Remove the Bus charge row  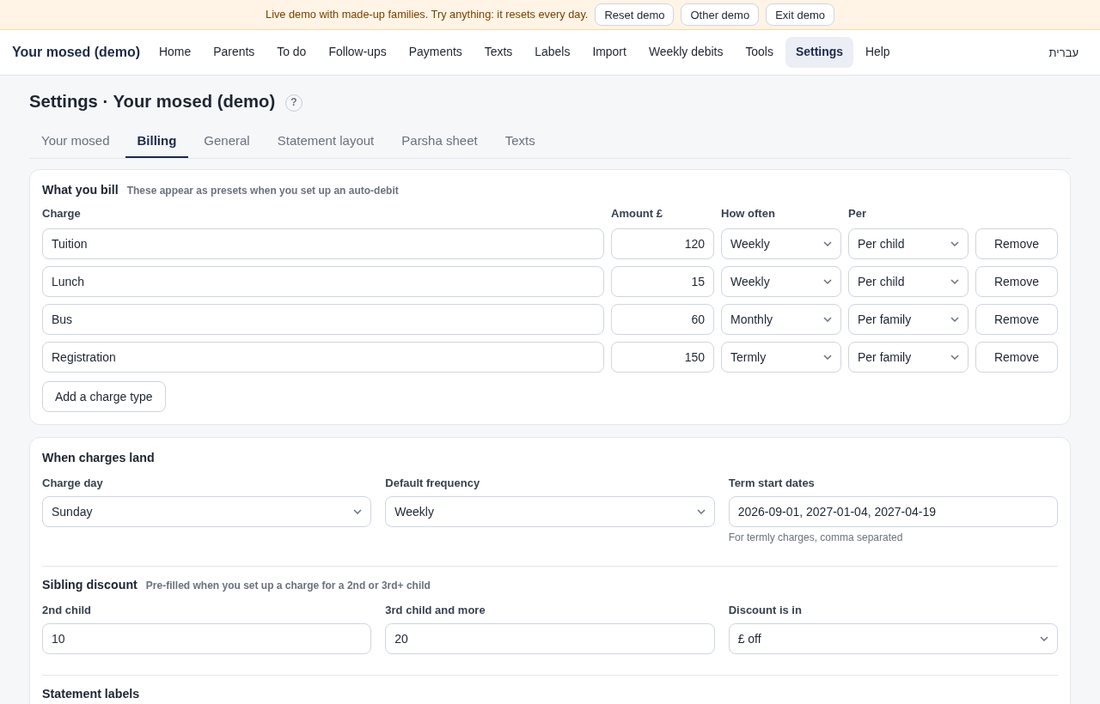pyautogui.click(x=1016, y=320)
